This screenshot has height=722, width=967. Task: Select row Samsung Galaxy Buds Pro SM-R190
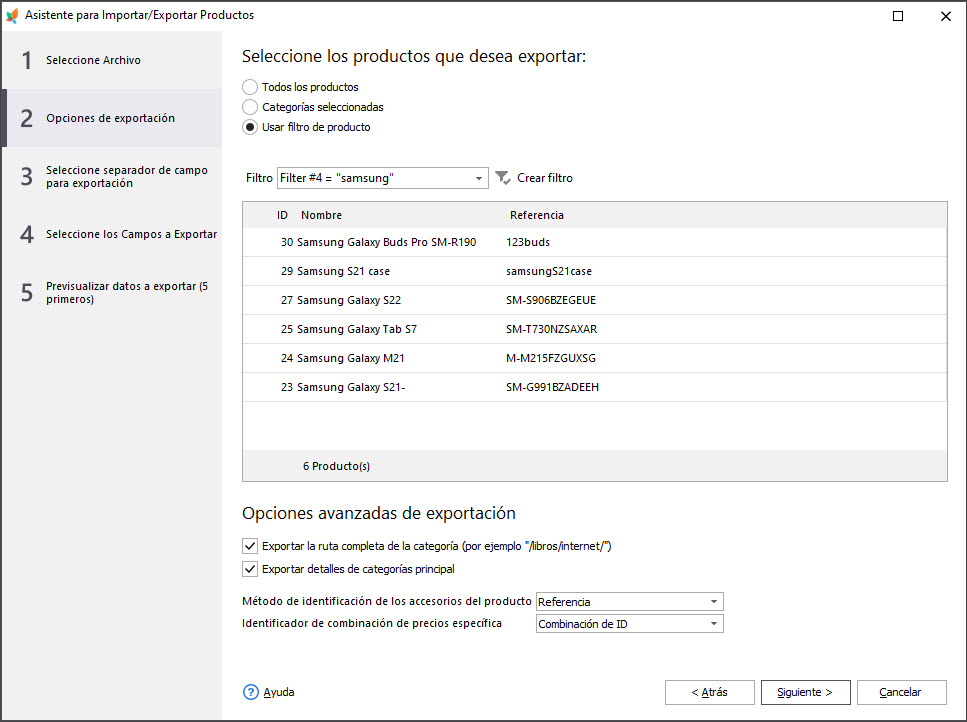(595, 242)
